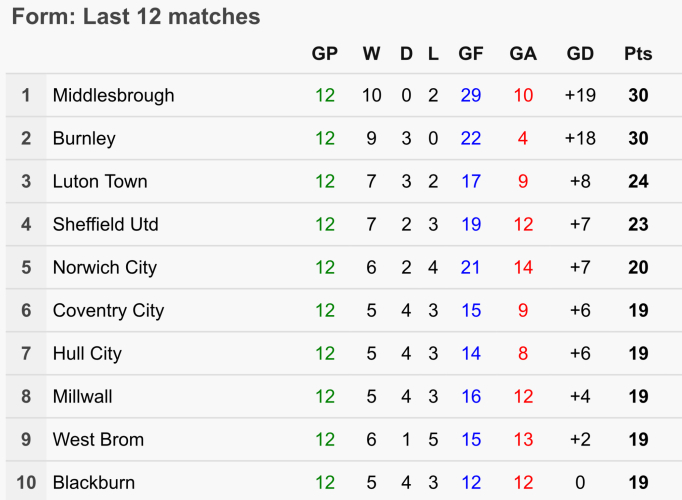The image size is (682, 500).
Task: Select Blackburn in the form table
Action: [x=93, y=483]
